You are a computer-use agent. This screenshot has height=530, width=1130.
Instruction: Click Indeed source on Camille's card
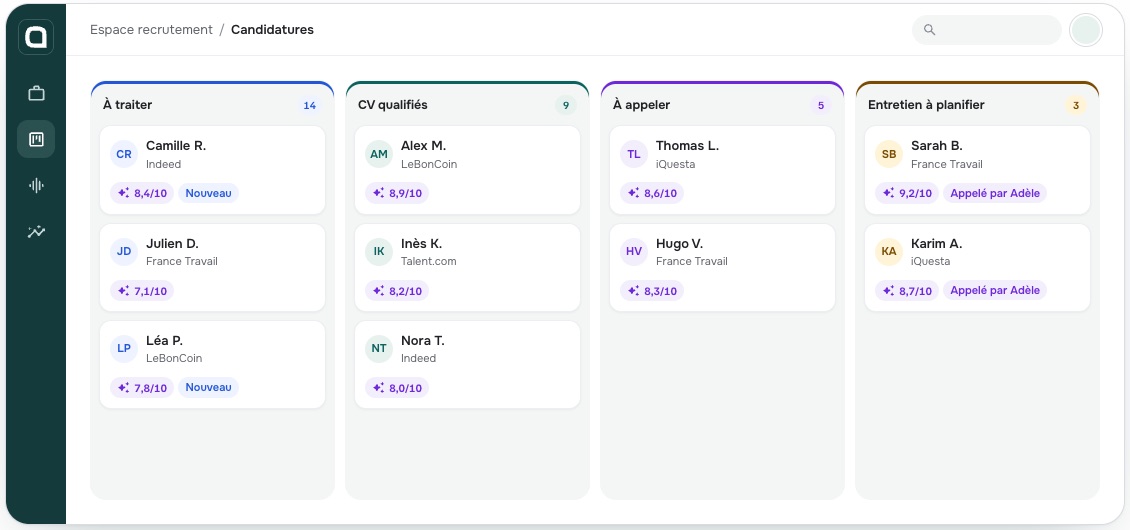[164, 164]
